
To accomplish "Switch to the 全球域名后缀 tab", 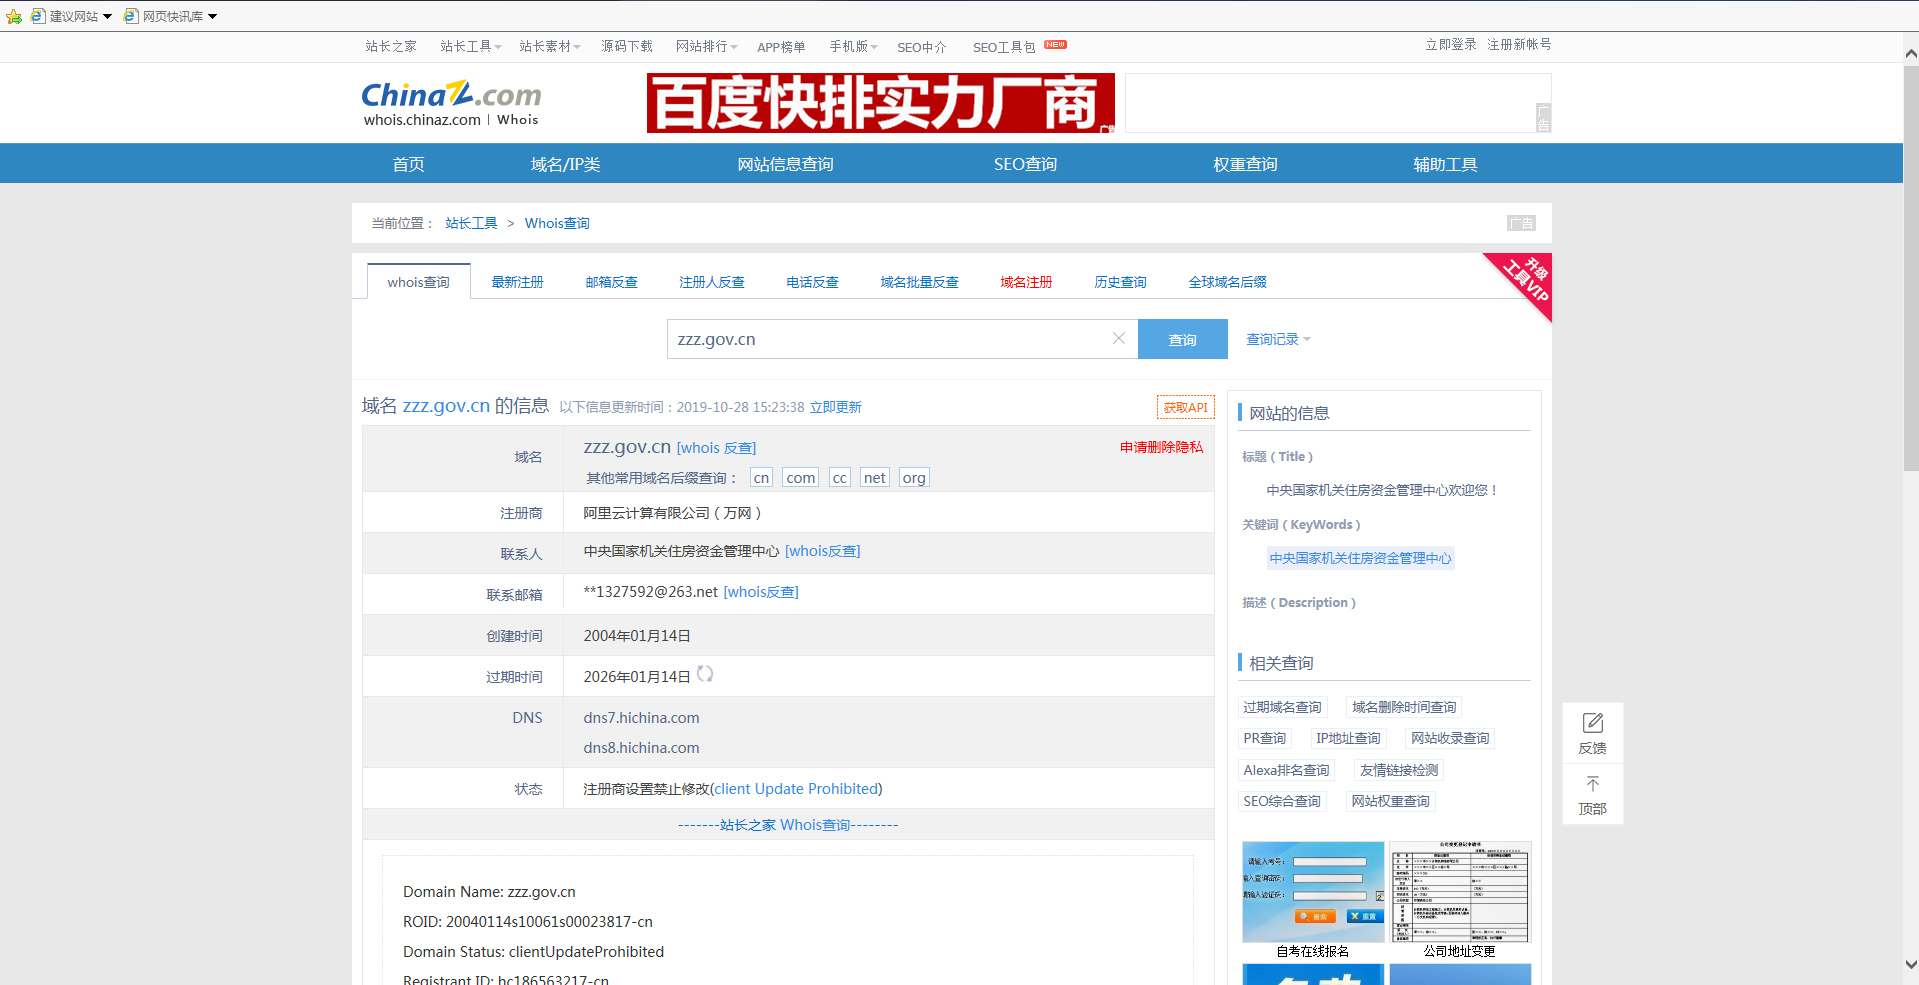I will [x=1227, y=282].
